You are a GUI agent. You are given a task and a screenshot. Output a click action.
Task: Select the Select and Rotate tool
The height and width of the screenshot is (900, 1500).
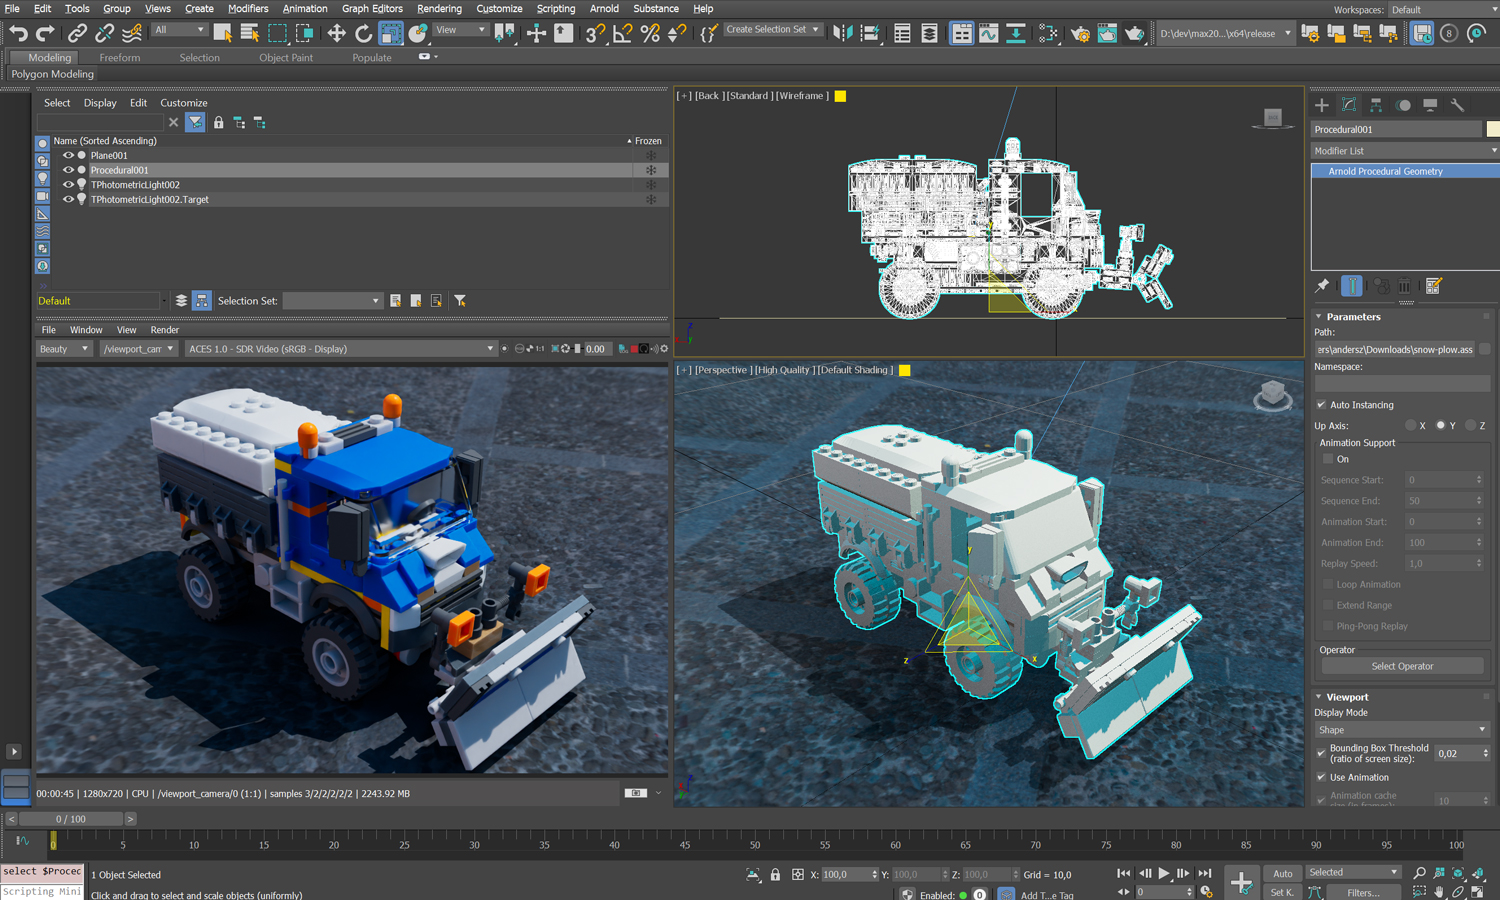point(362,32)
